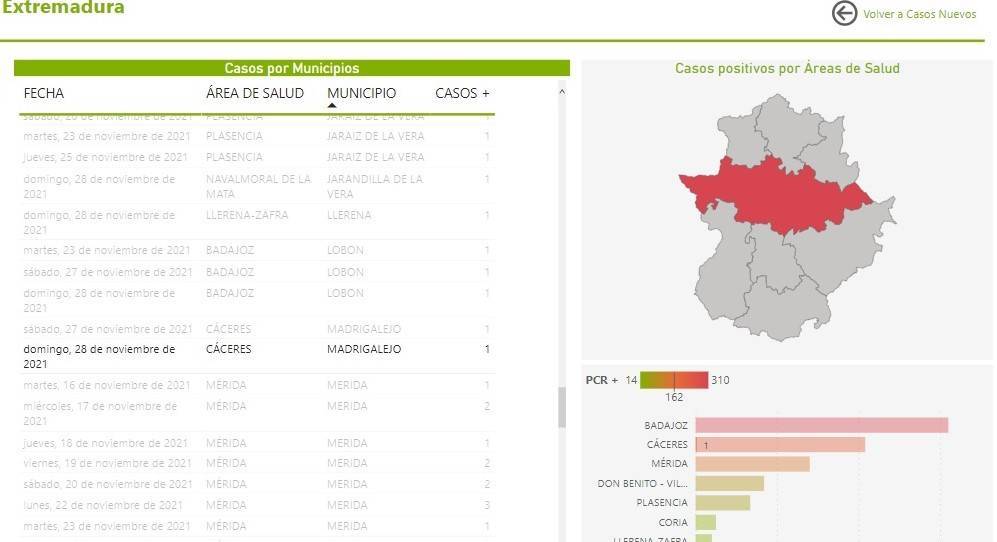Viewport: 997px width, 542px height.
Task: Select martes 23 noviembre JARAIZ DE LA VERA row
Action: 257,136
